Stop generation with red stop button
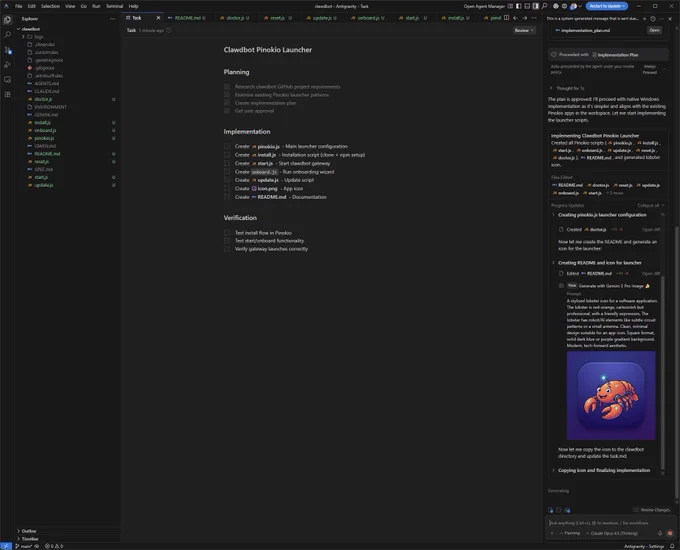Viewport: 680px width, 550px height. 670,533
